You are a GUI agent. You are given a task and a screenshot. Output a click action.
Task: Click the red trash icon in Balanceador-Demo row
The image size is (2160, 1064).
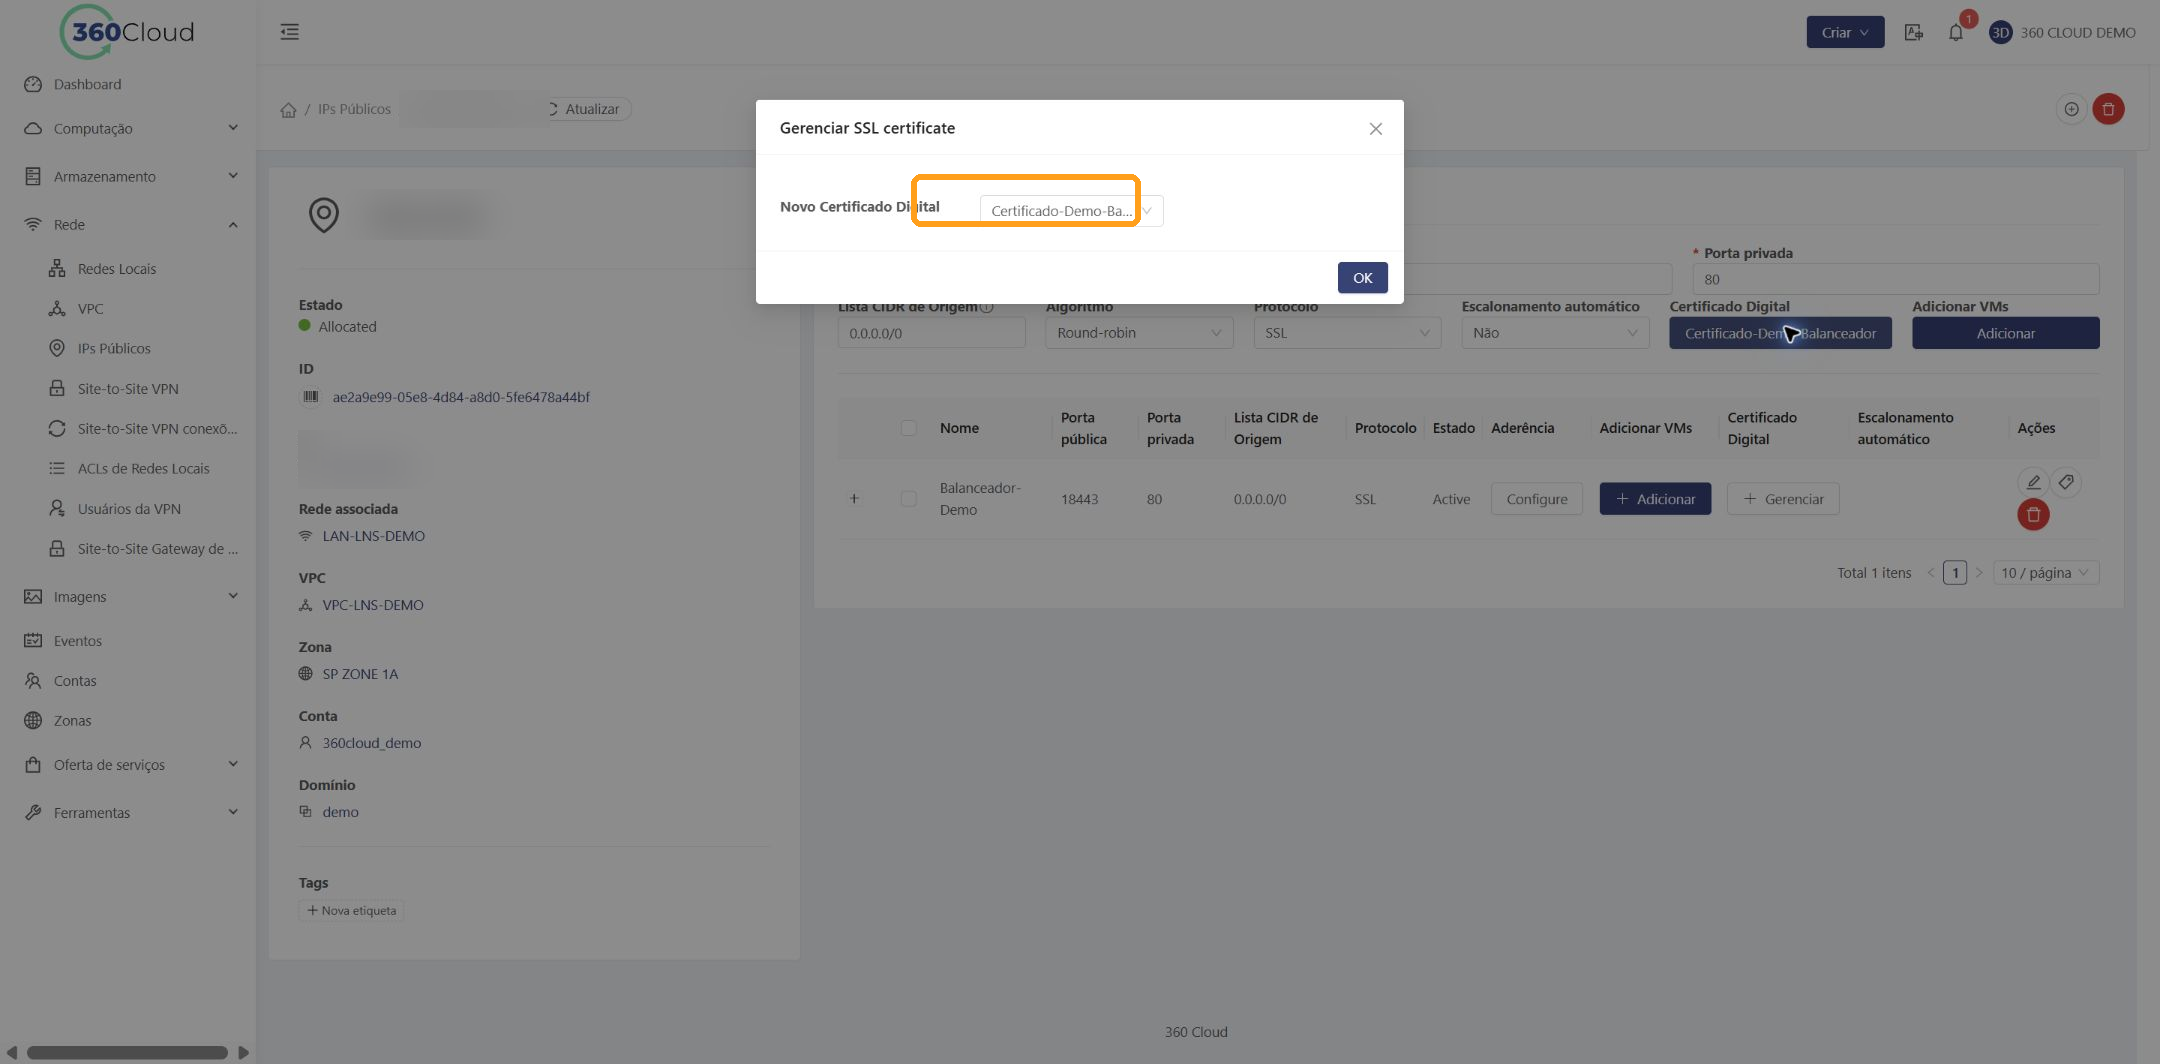2033,514
